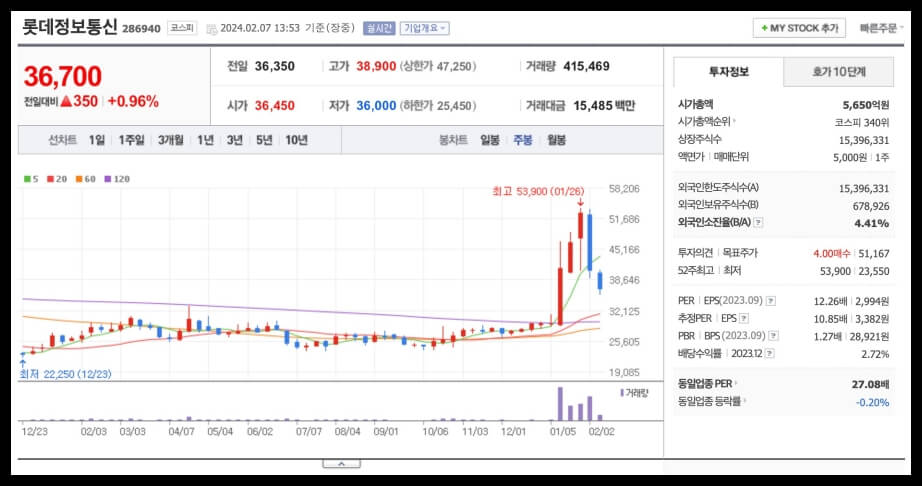Image resolution: width=922 pixels, height=486 pixels.
Task: Click the 투자의견 label
Action: (x=695, y=253)
